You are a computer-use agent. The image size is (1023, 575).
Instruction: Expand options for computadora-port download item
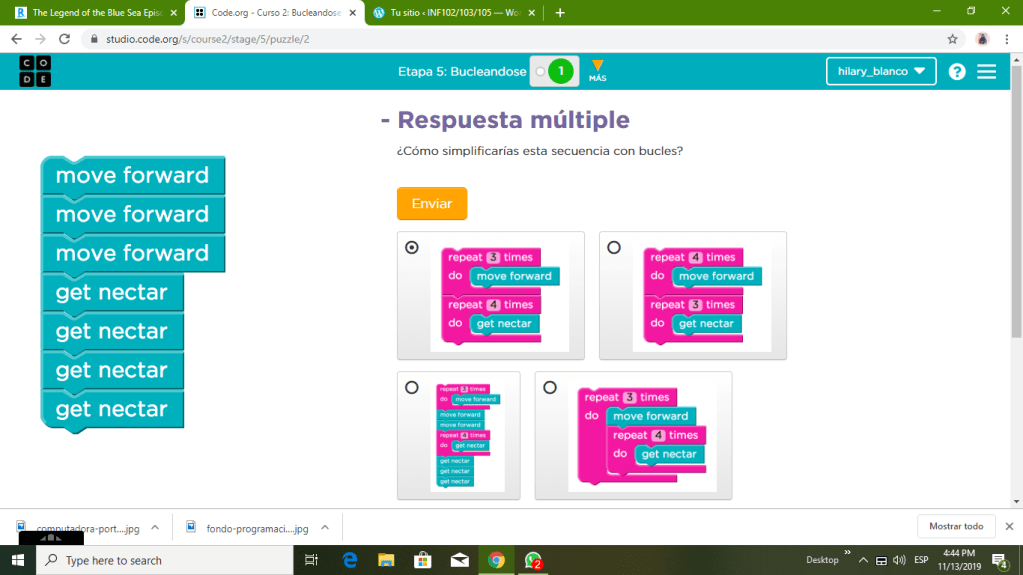pyautogui.click(x=155, y=527)
